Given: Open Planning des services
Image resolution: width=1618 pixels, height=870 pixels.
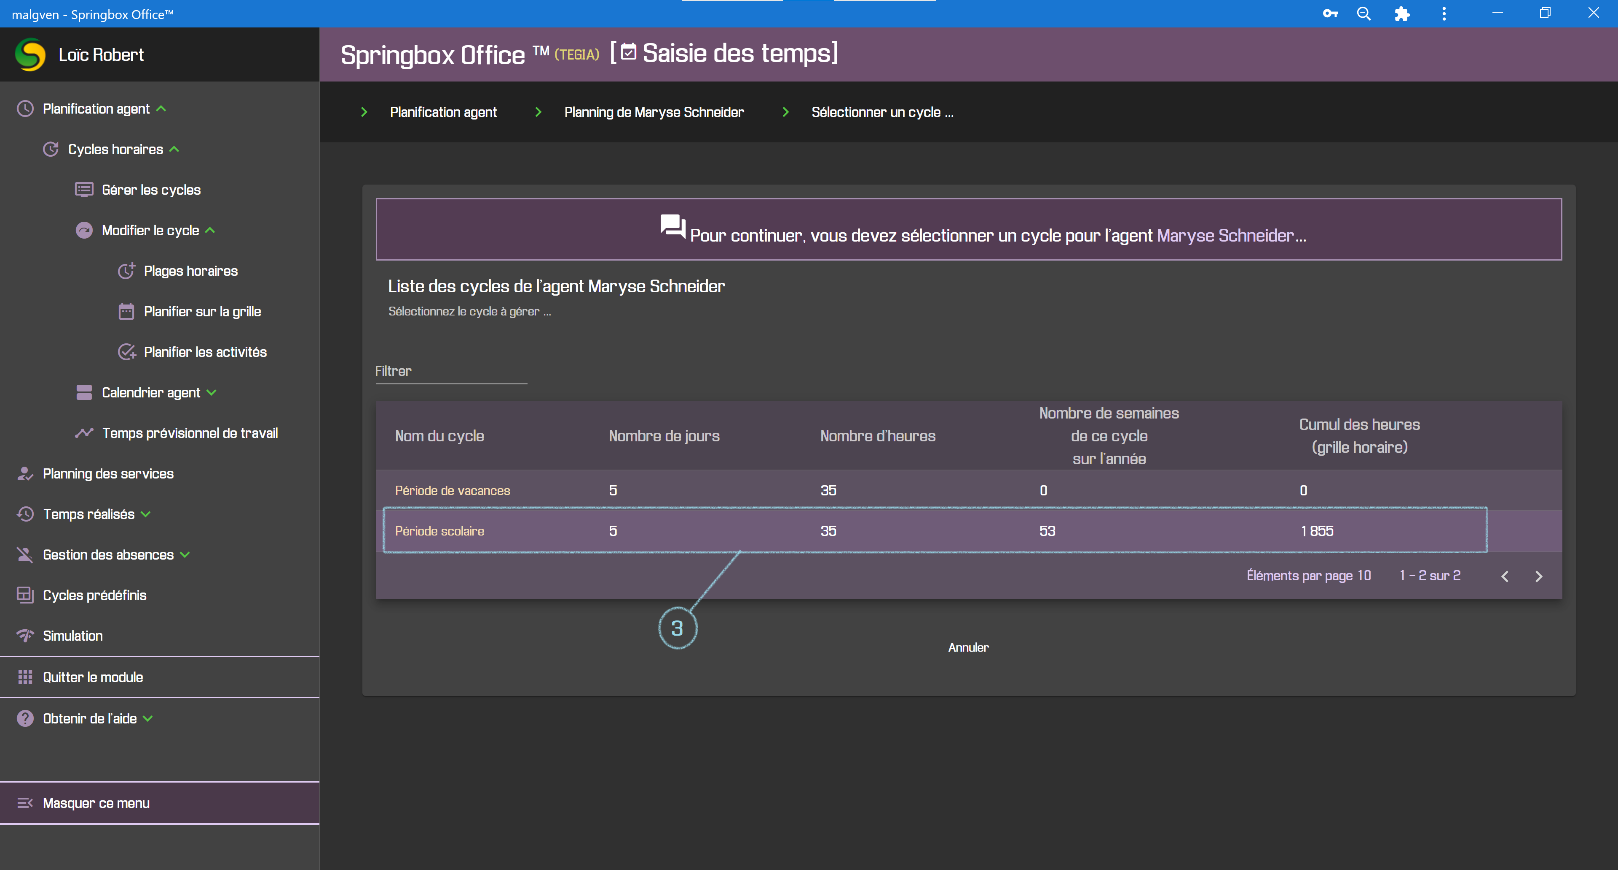Looking at the screenshot, I should (108, 474).
